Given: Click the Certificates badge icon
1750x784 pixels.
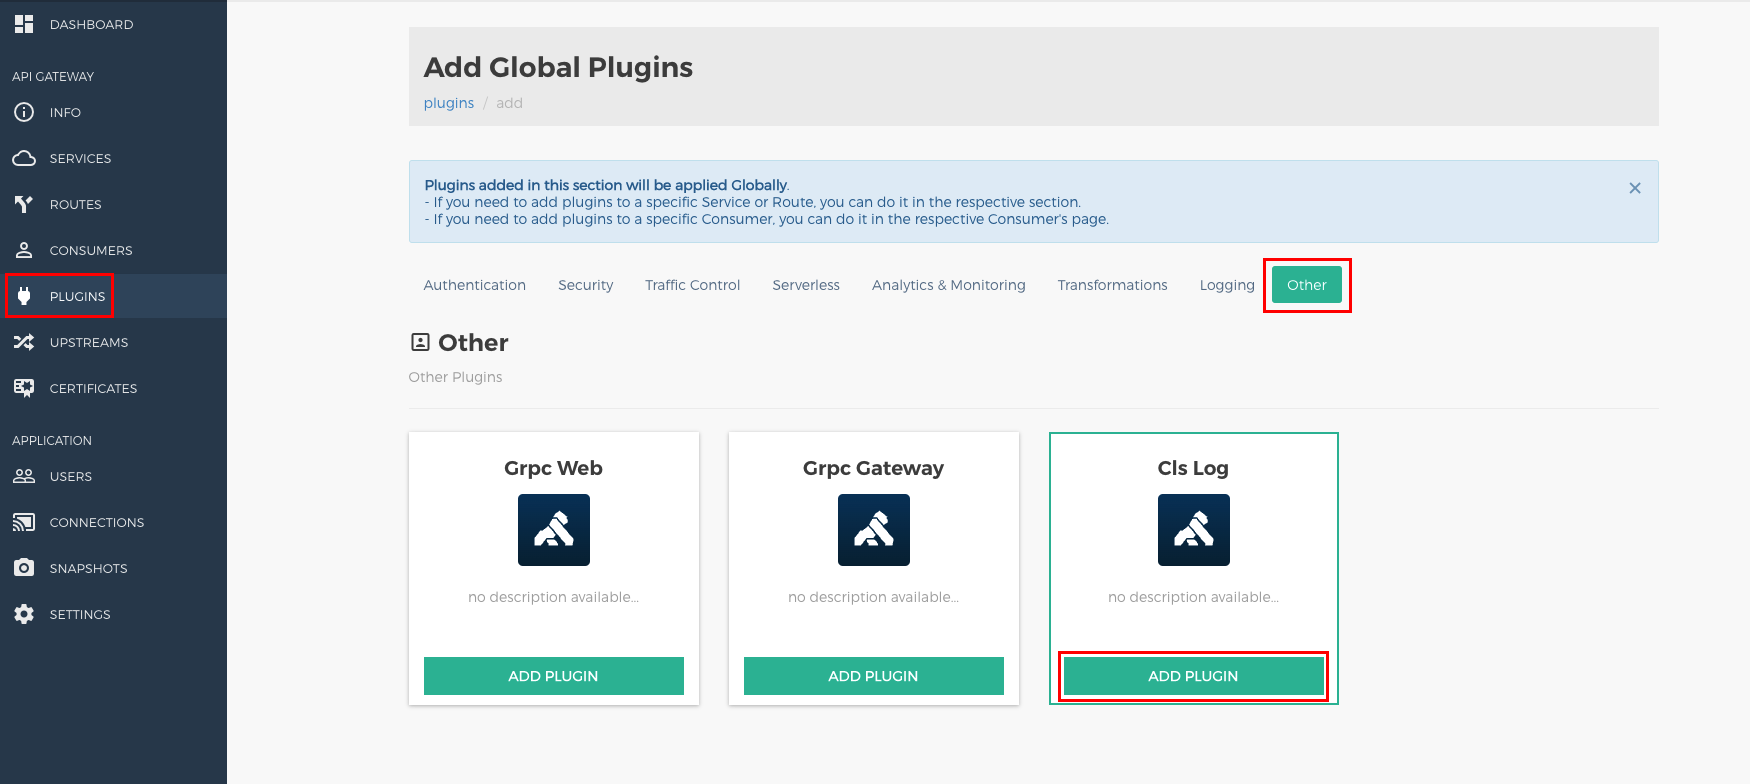Looking at the screenshot, I should coord(24,388).
